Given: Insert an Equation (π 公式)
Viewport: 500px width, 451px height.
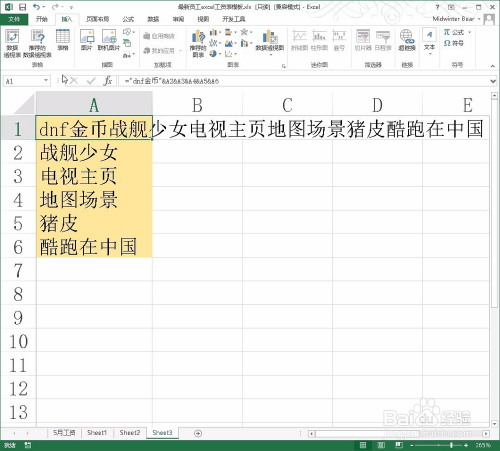Looking at the screenshot, I should 454,32.
